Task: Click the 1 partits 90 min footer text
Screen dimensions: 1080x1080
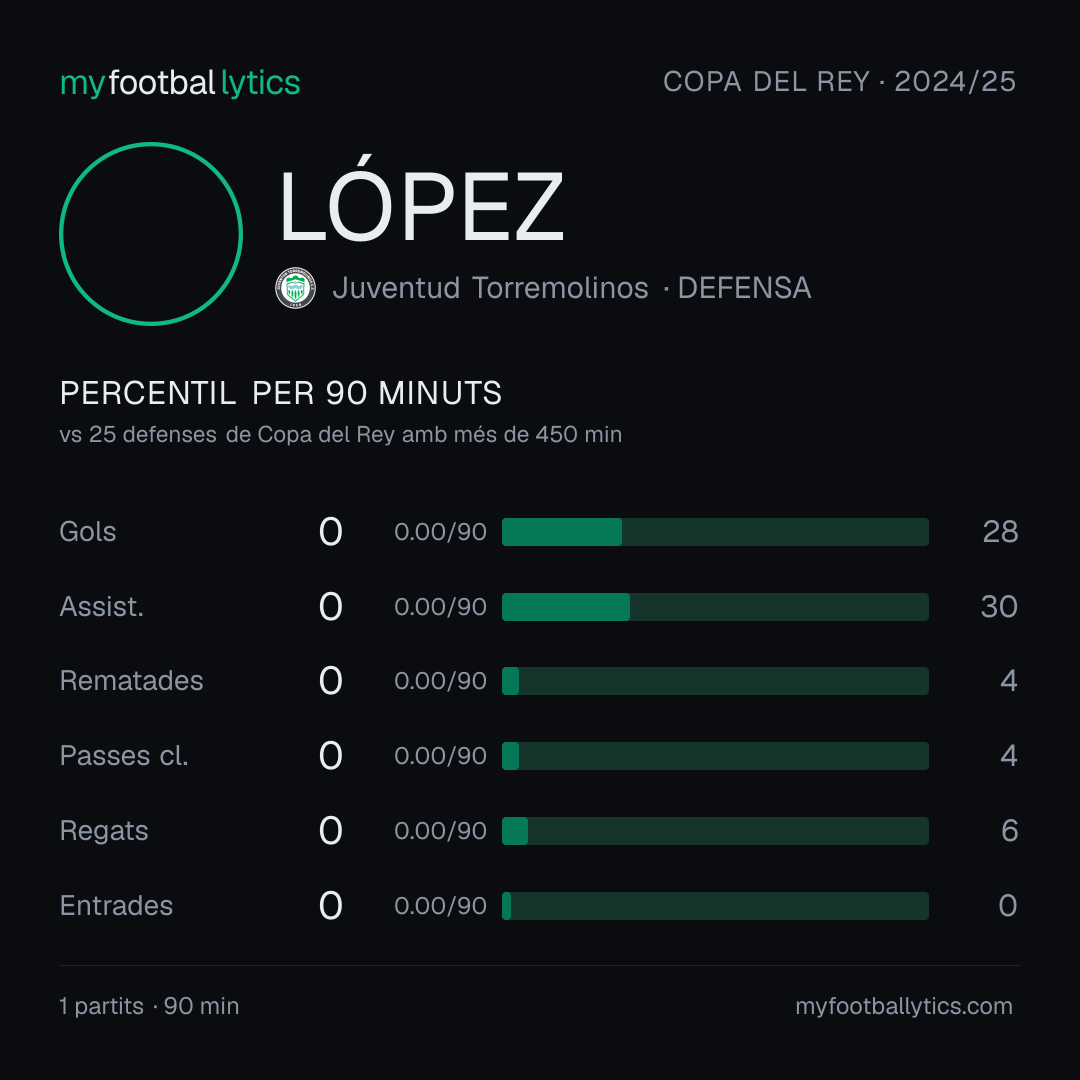Action: tap(149, 1006)
